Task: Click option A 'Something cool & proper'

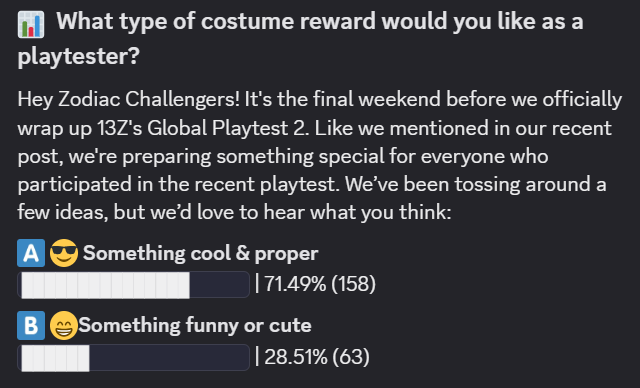Action: tap(200, 253)
